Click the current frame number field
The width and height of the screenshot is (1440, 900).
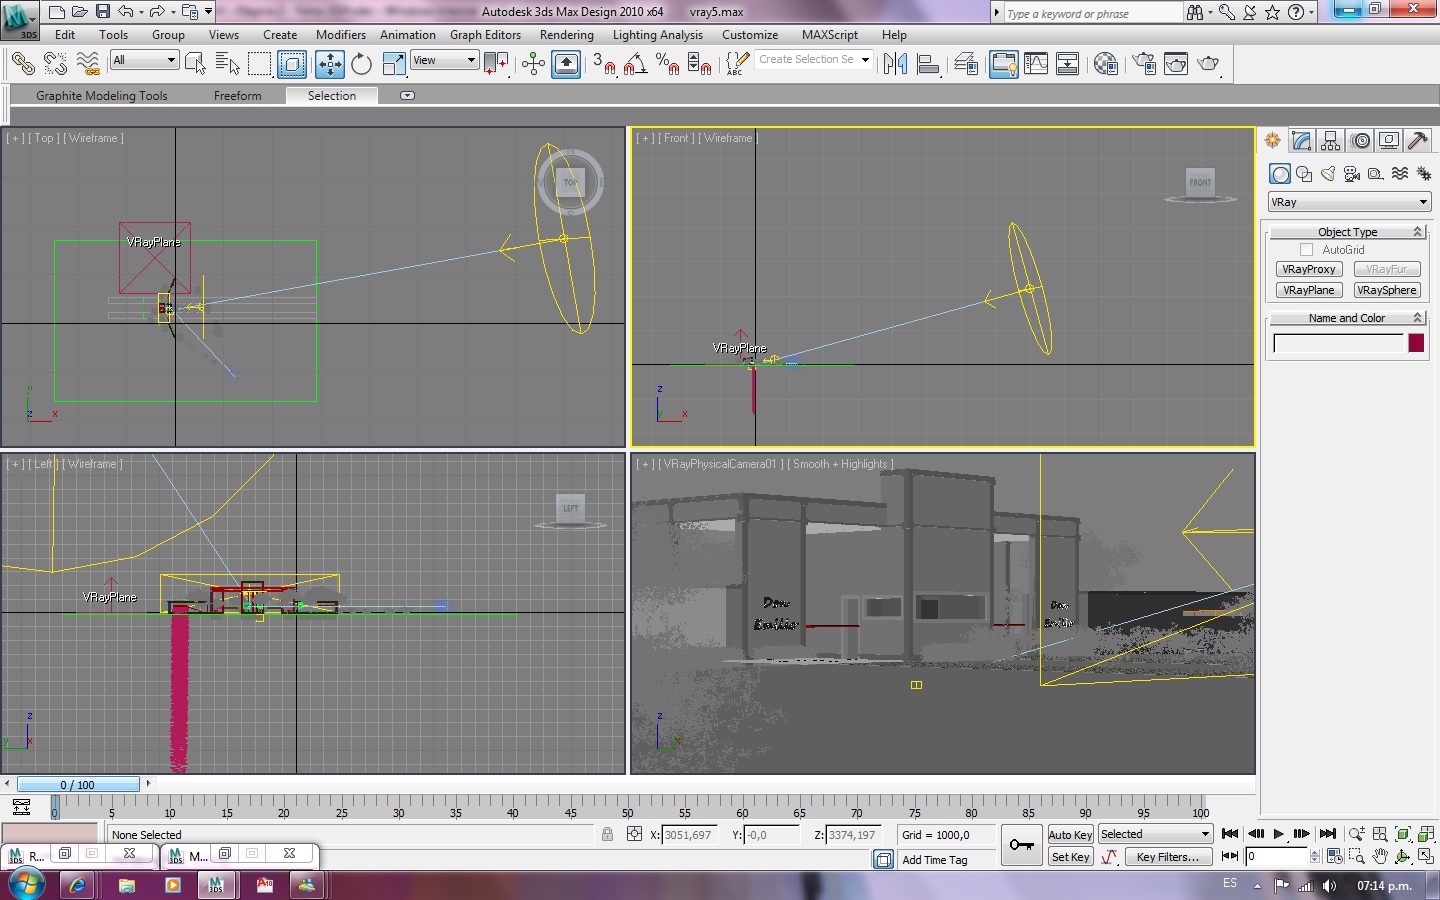1276,856
